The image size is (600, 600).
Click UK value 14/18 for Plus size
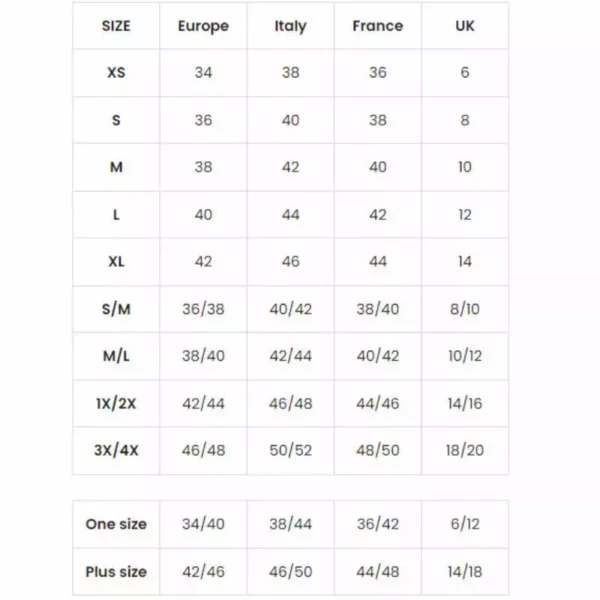(x=465, y=572)
